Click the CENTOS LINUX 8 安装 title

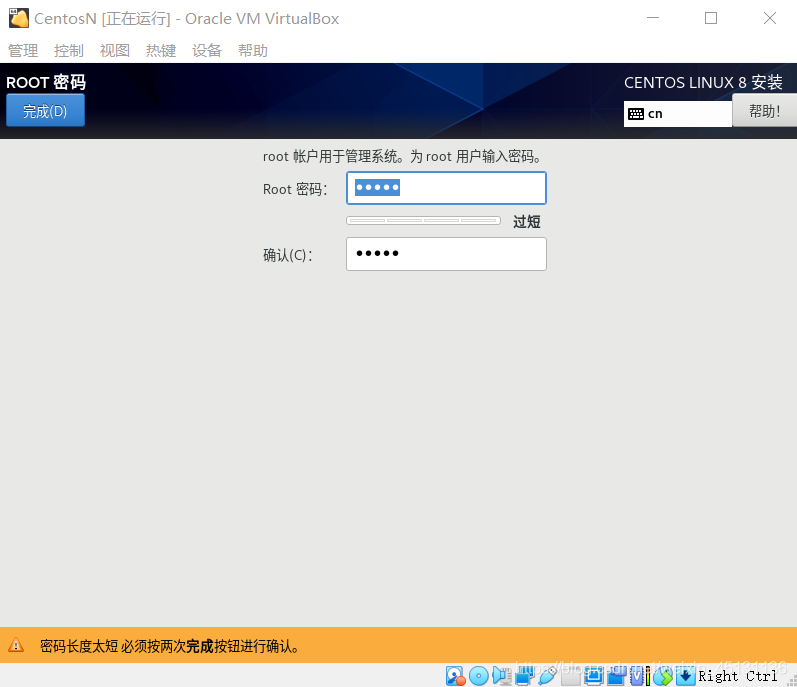coord(703,82)
